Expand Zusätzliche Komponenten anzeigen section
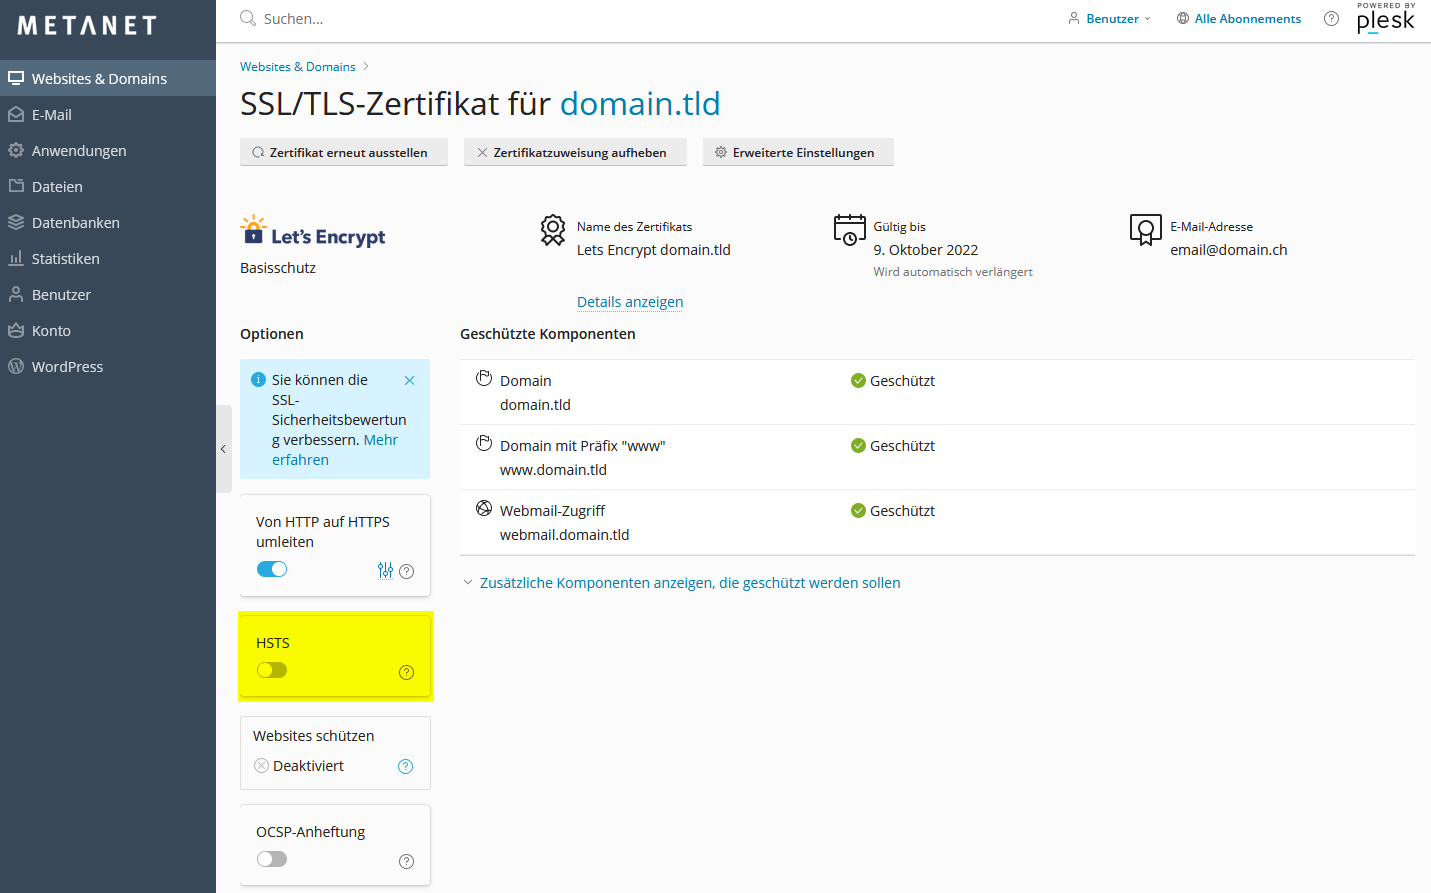Screen dimensions: 1431x893 pos(689,583)
